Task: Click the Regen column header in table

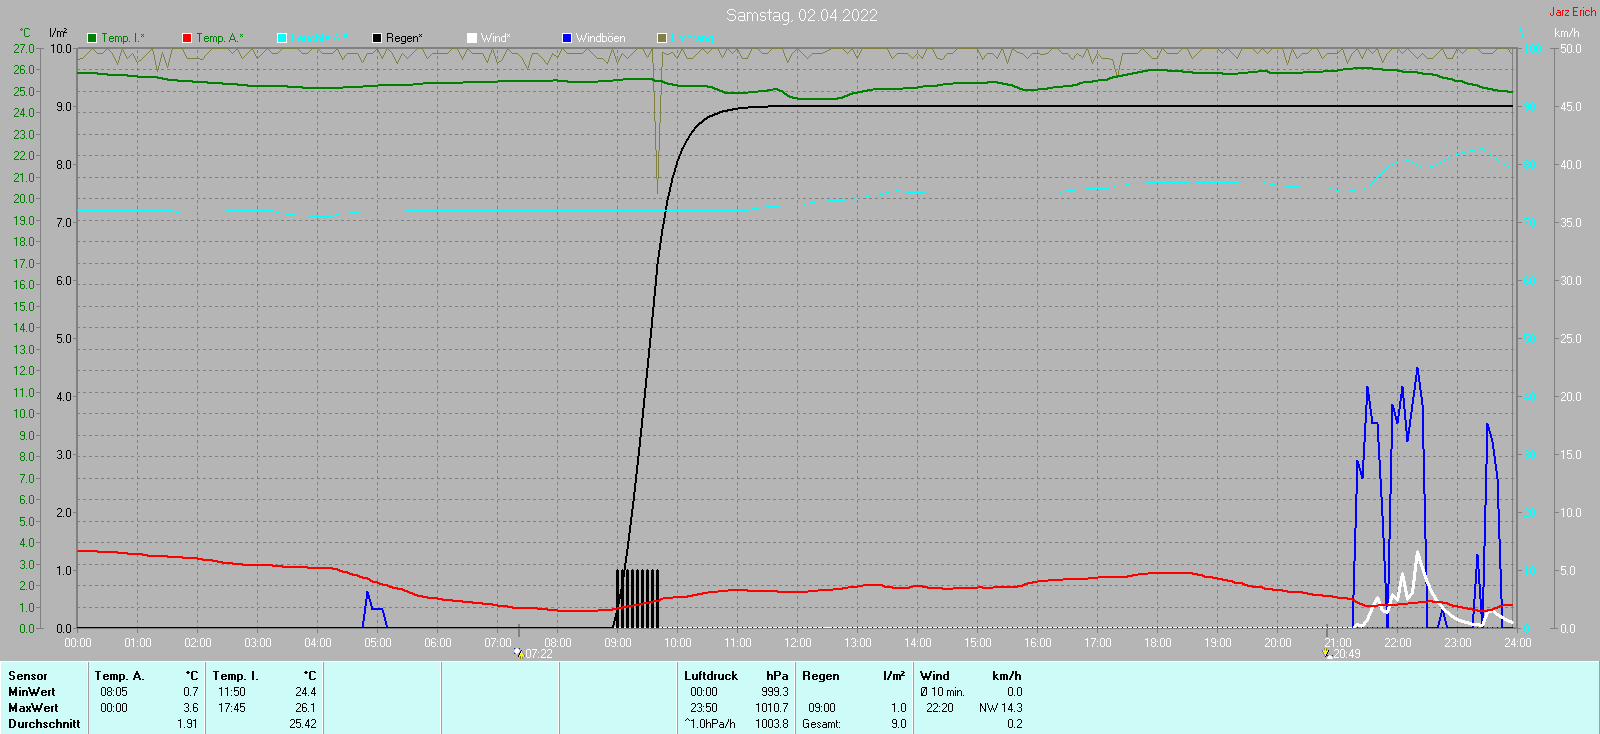Action: 820,676
